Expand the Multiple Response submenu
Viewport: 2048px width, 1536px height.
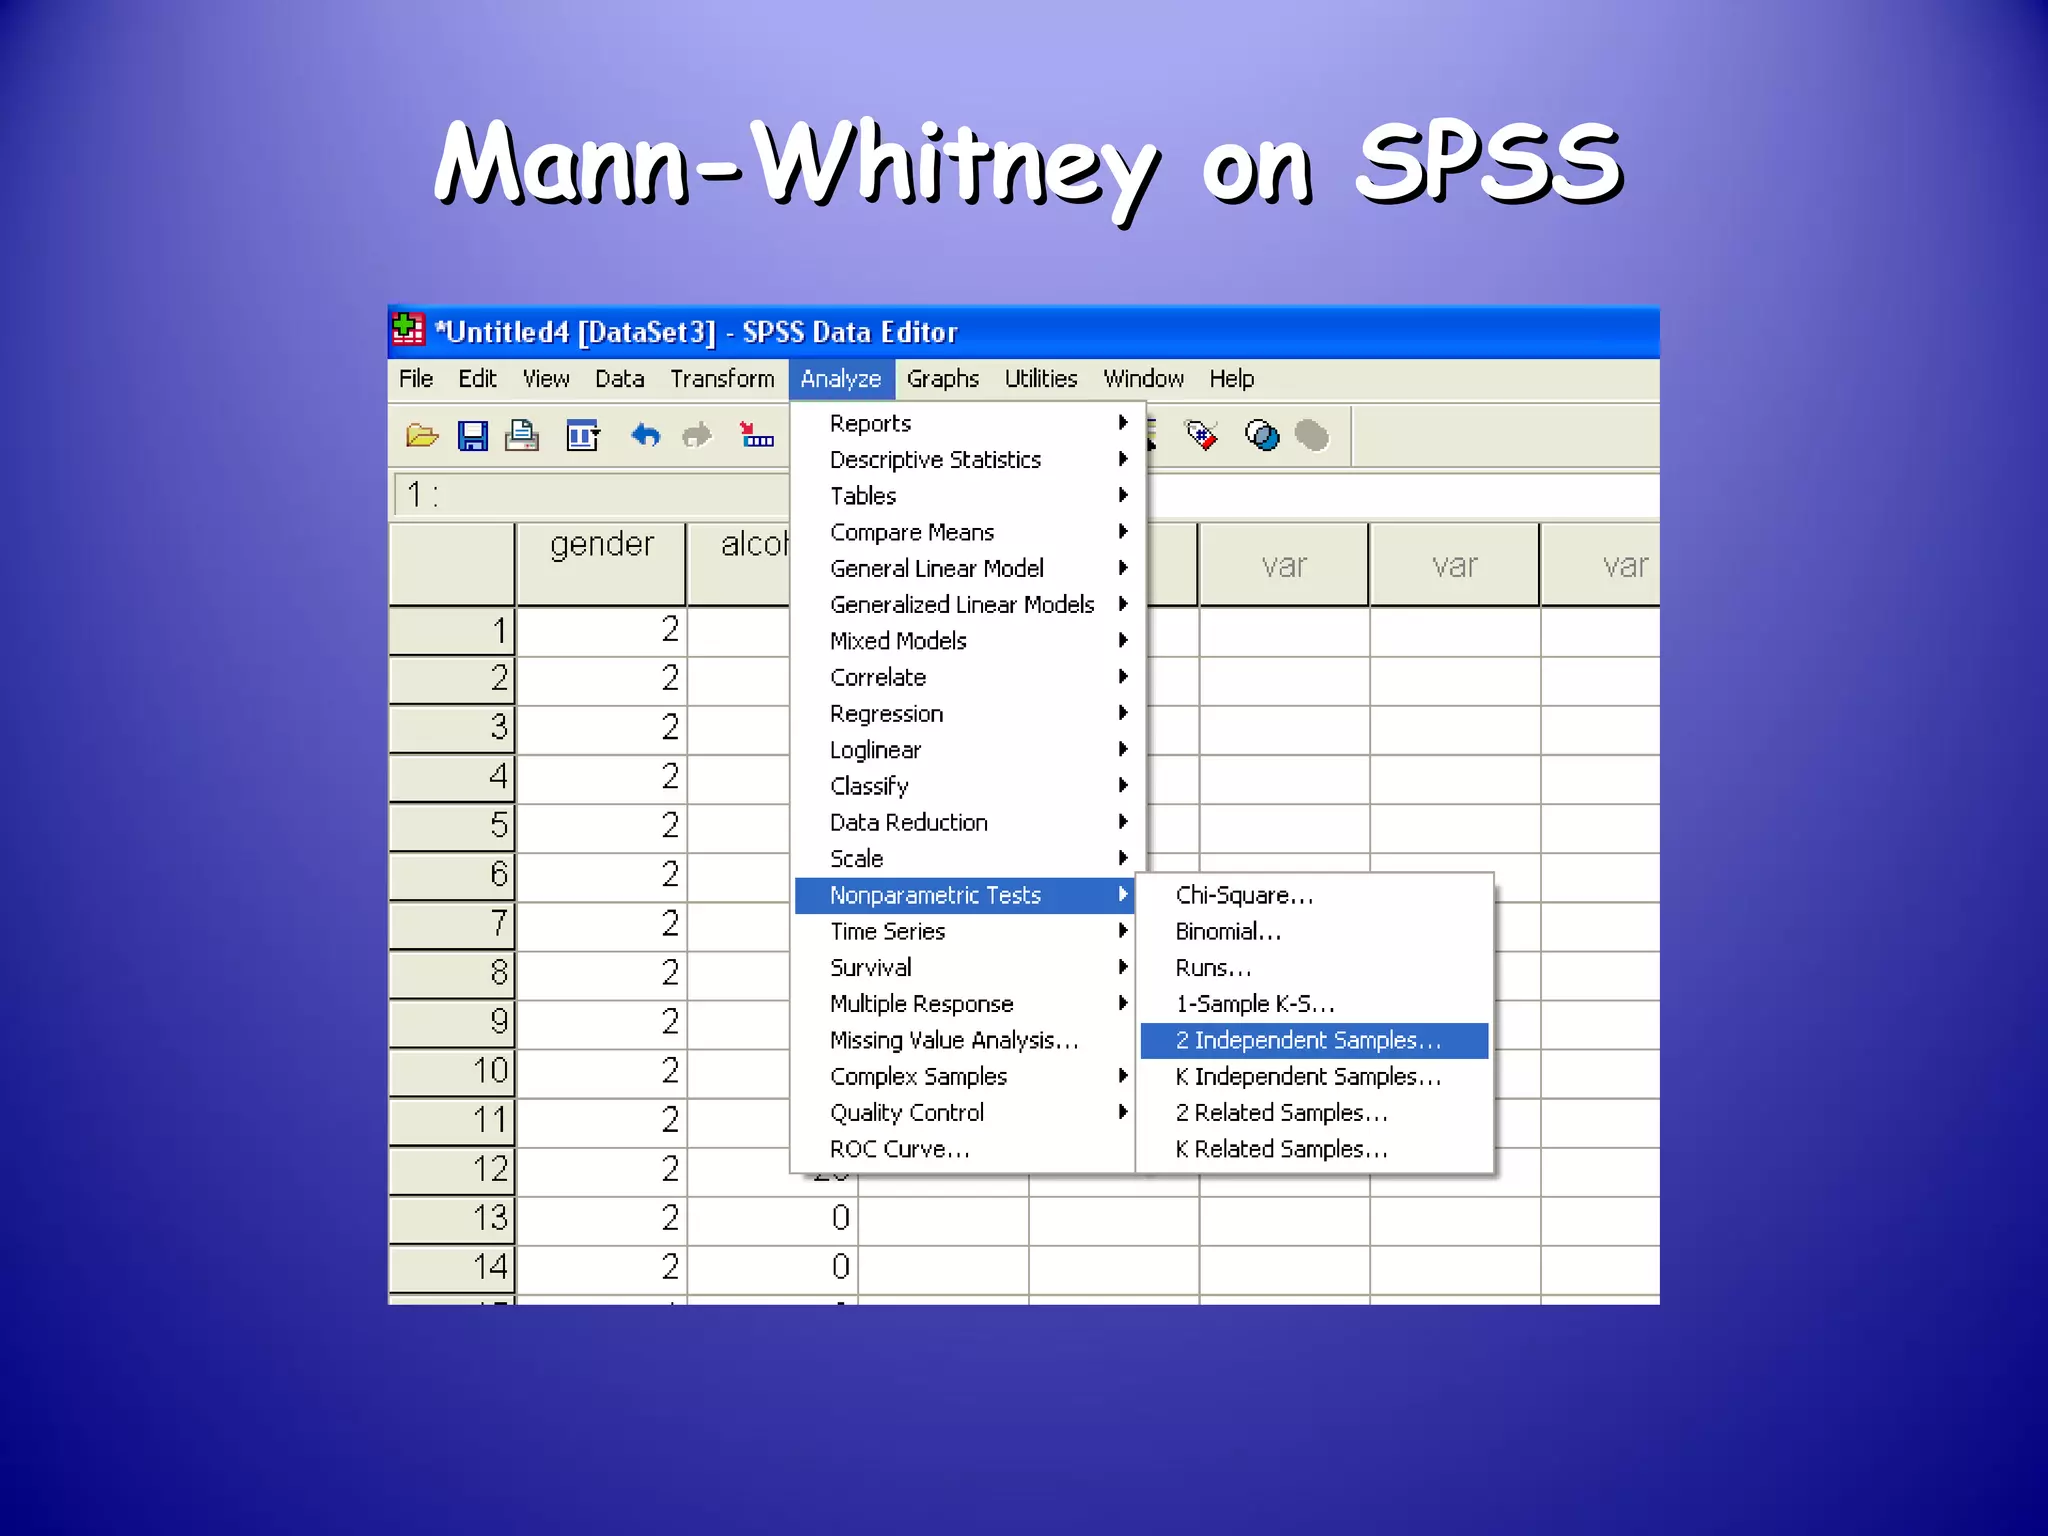point(963,1003)
